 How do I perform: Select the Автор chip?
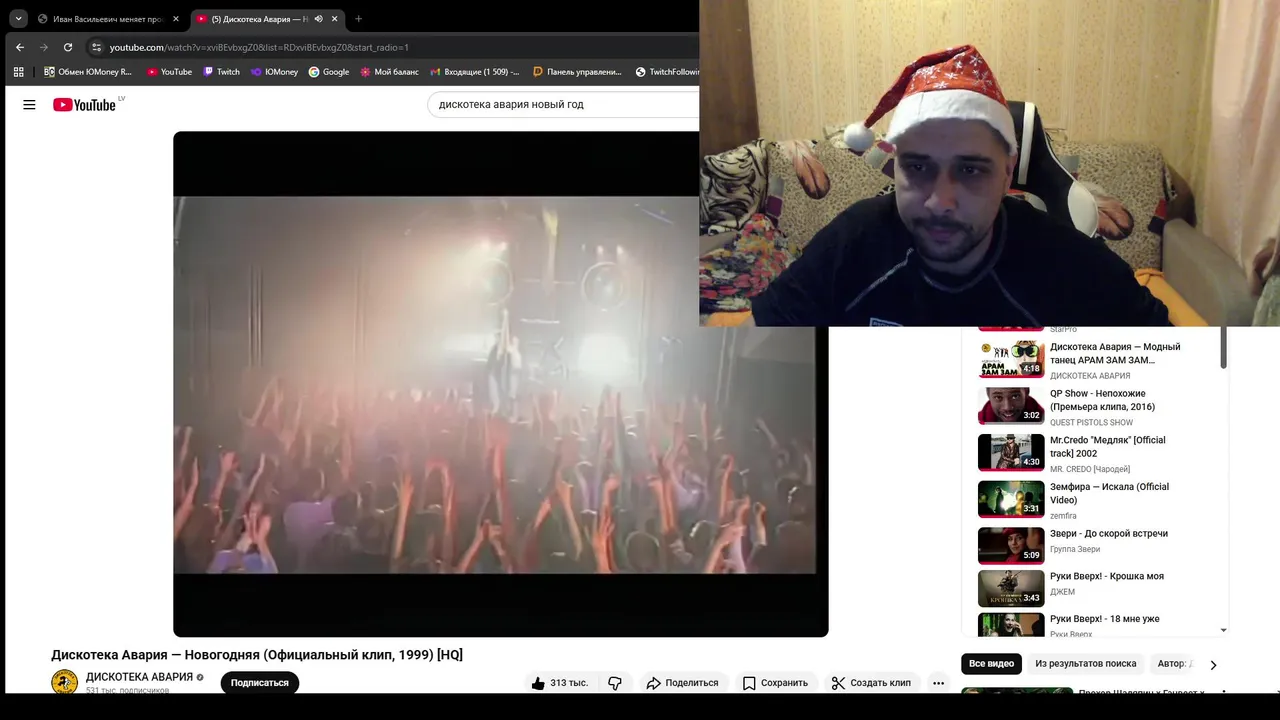pos(1172,664)
